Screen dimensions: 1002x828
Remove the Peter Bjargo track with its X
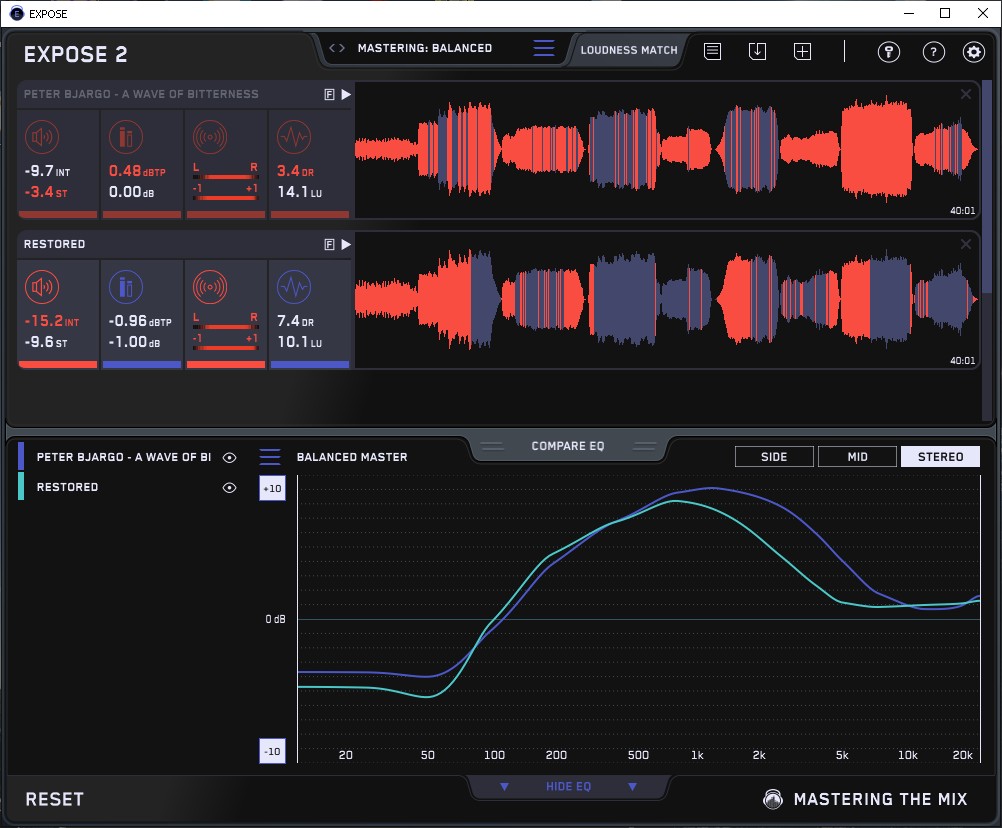[966, 95]
